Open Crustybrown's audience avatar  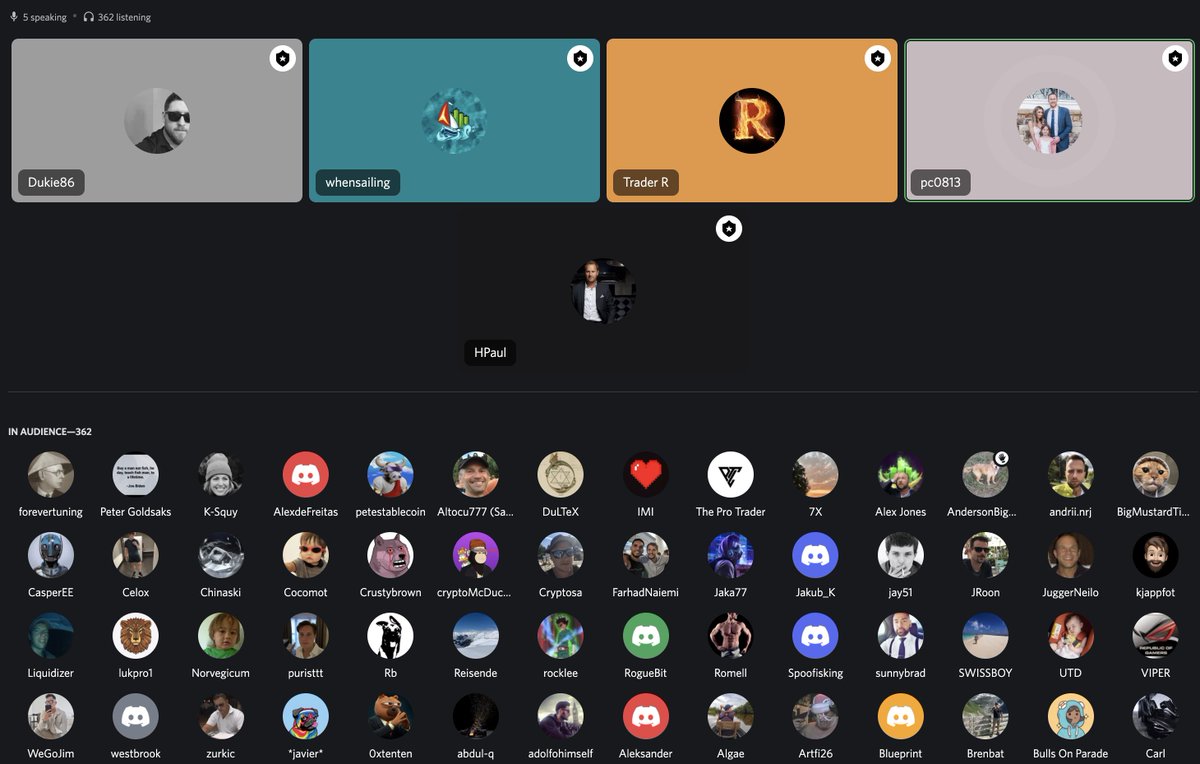[x=391, y=555]
